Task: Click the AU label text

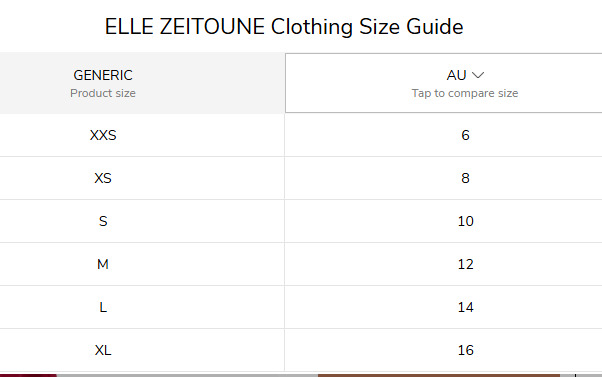Action: 456,75
